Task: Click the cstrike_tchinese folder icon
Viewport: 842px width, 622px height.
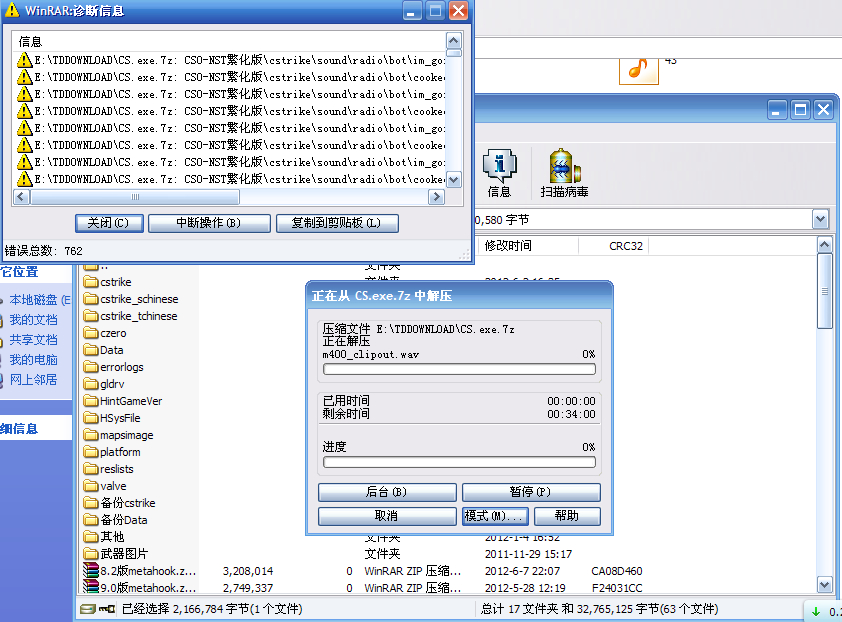Action: (91, 316)
